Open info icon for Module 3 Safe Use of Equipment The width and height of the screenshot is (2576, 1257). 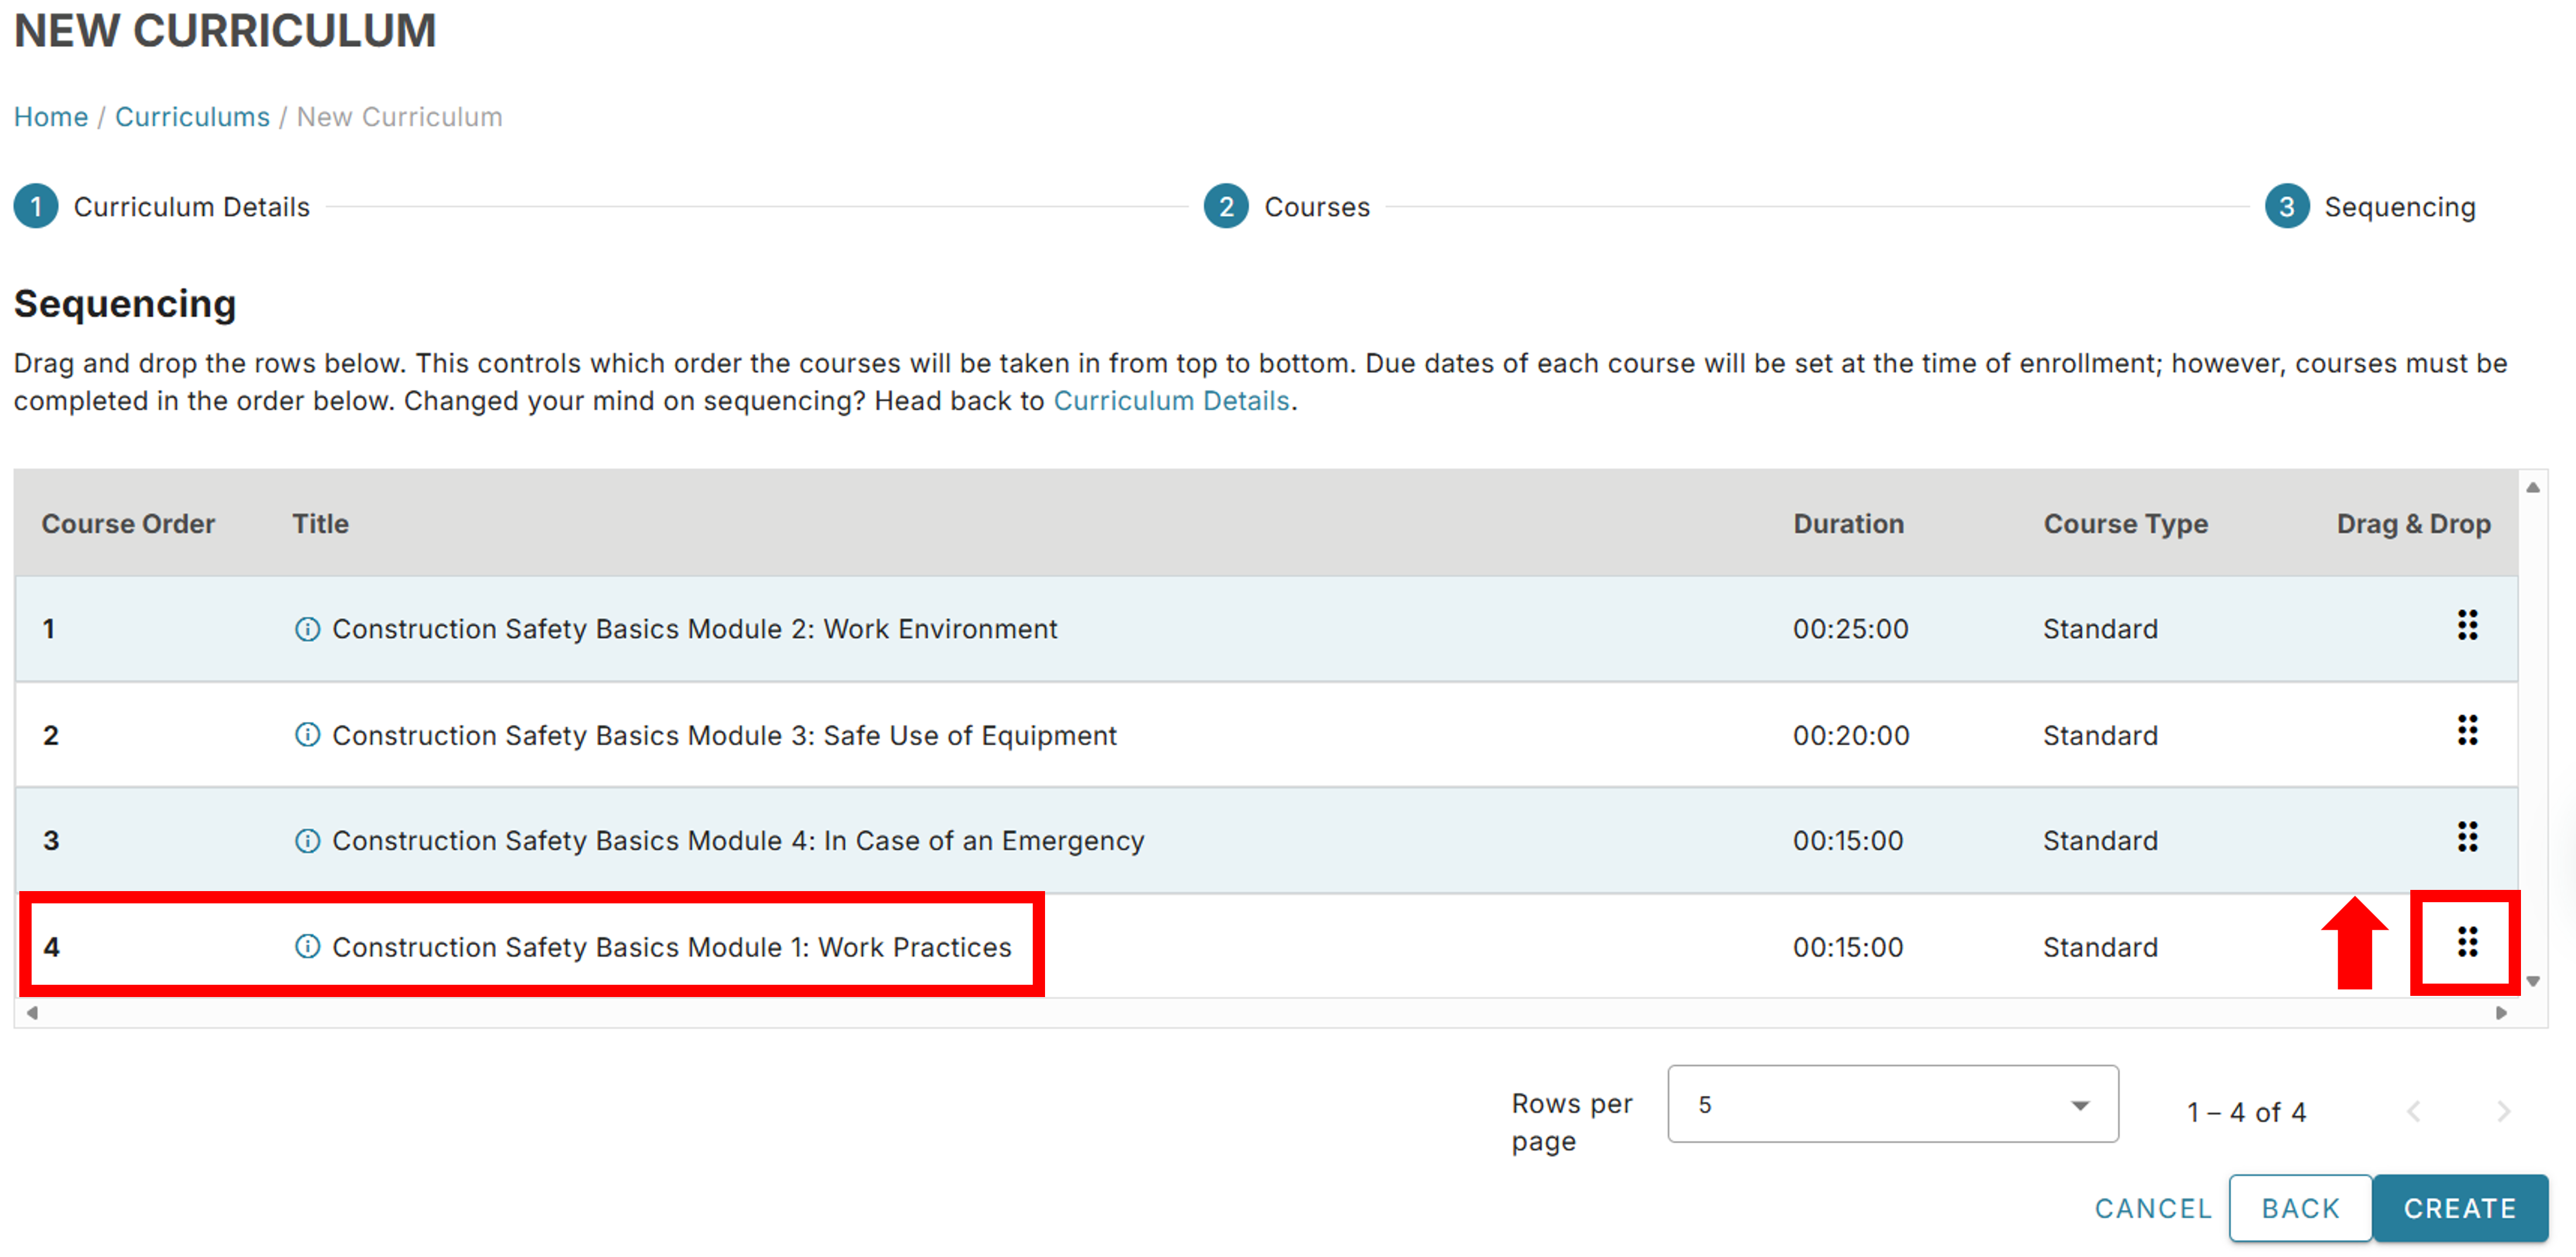click(x=307, y=735)
